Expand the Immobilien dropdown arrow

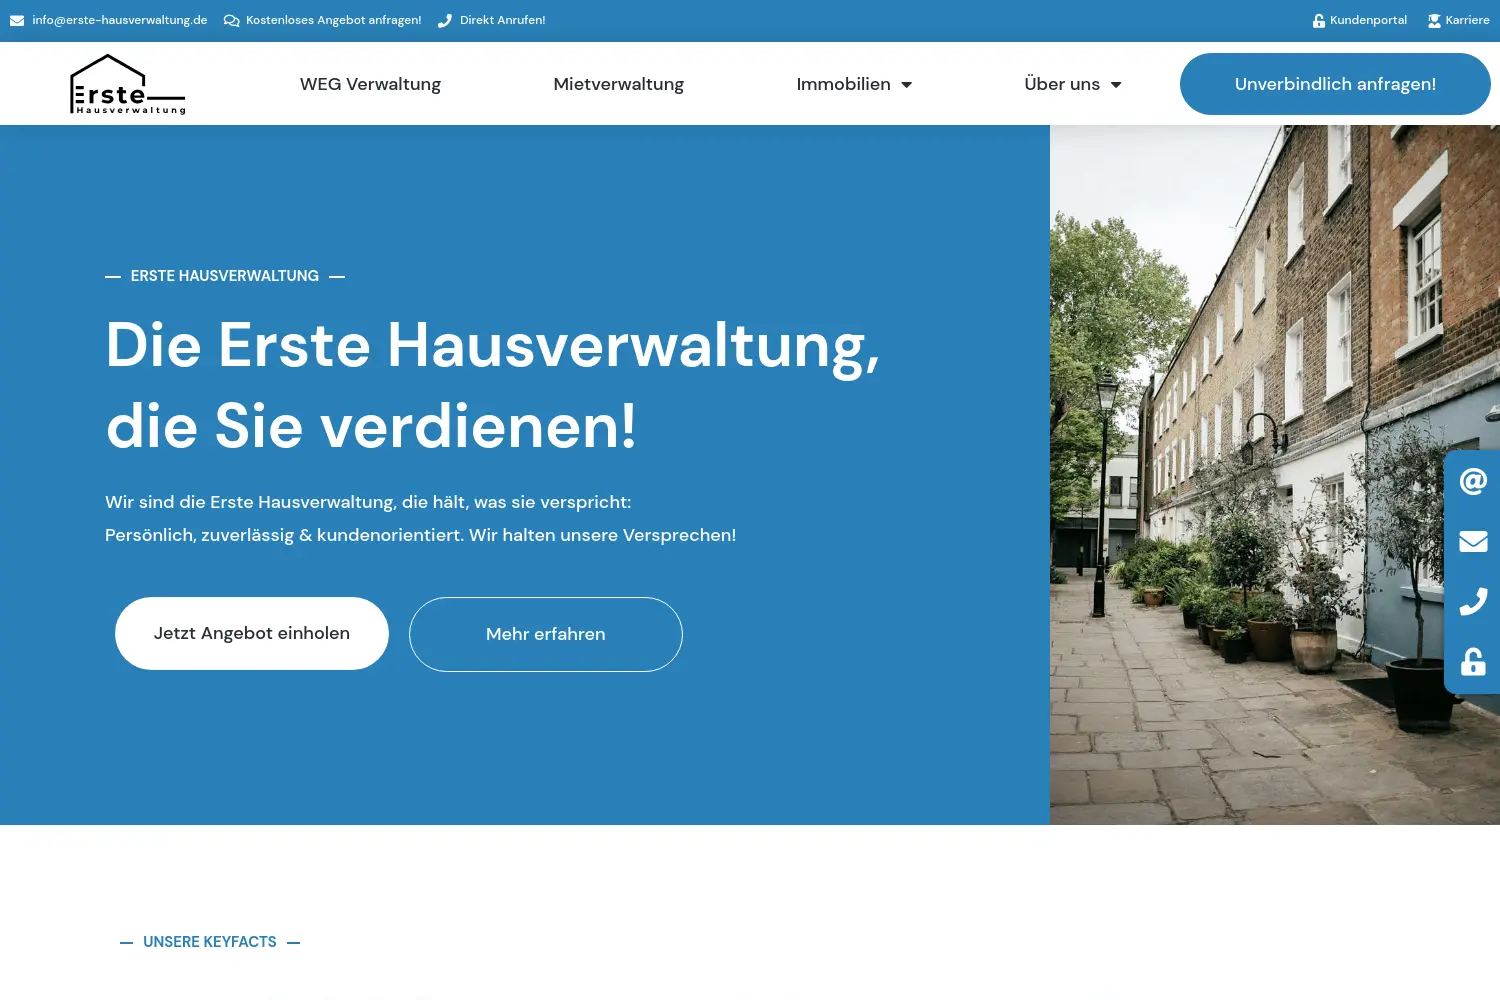pos(907,85)
